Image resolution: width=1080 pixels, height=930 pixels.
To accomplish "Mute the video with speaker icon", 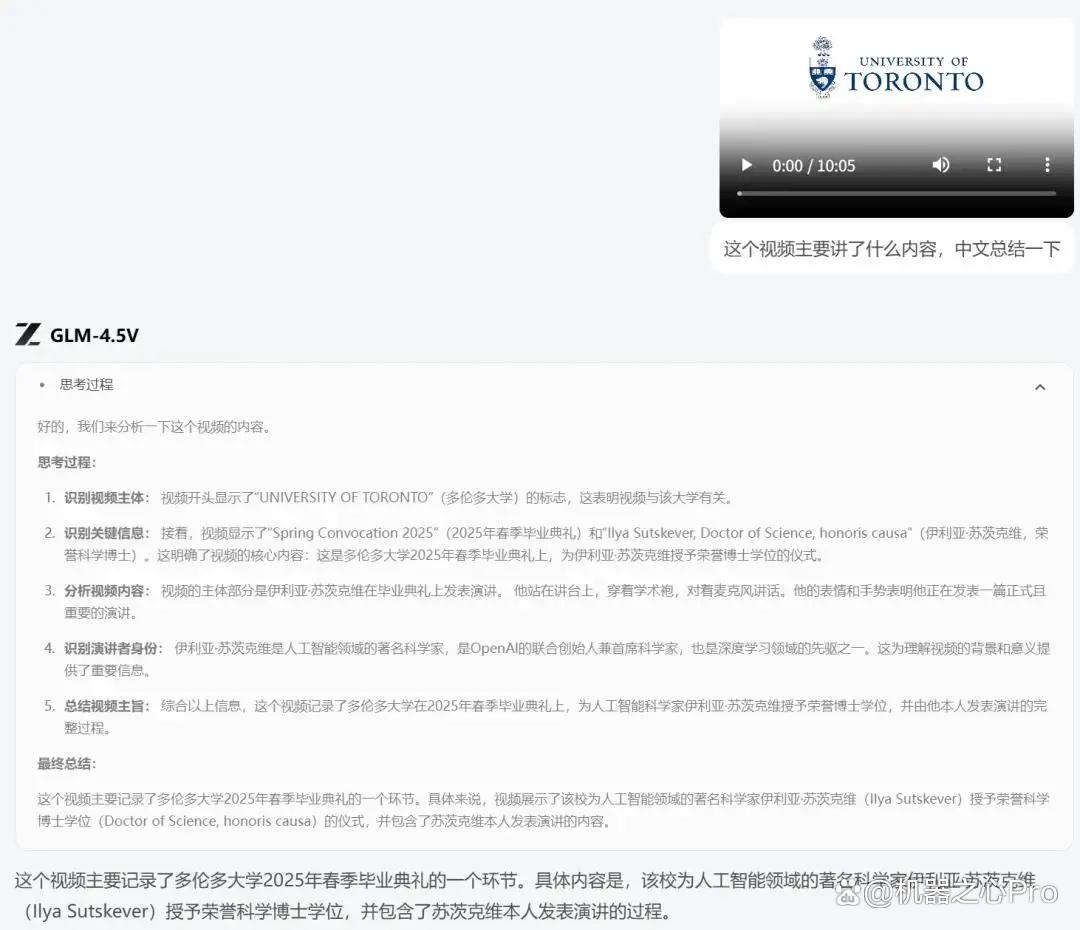I will (941, 165).
